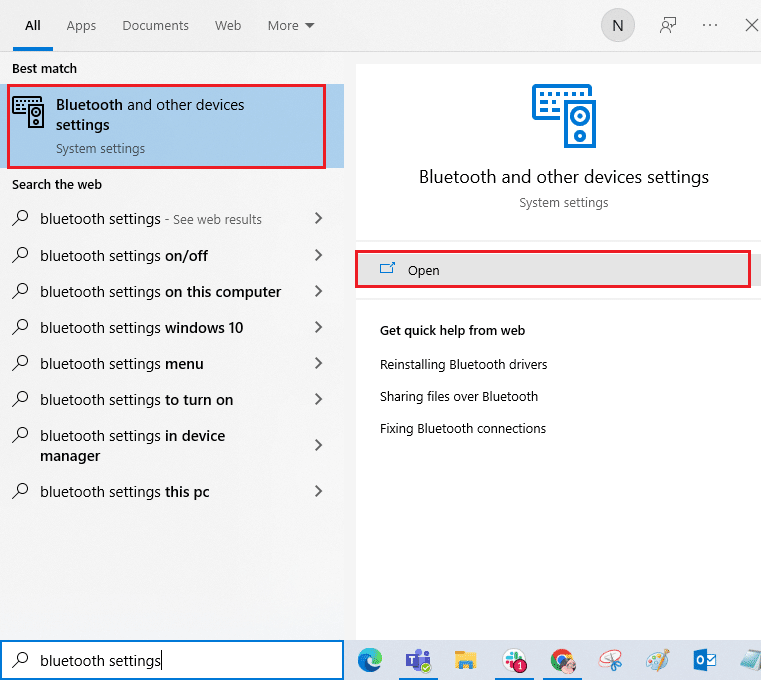Launch File Explorer from the taskbar
The image size is (761, 680).
pos(465,660)
